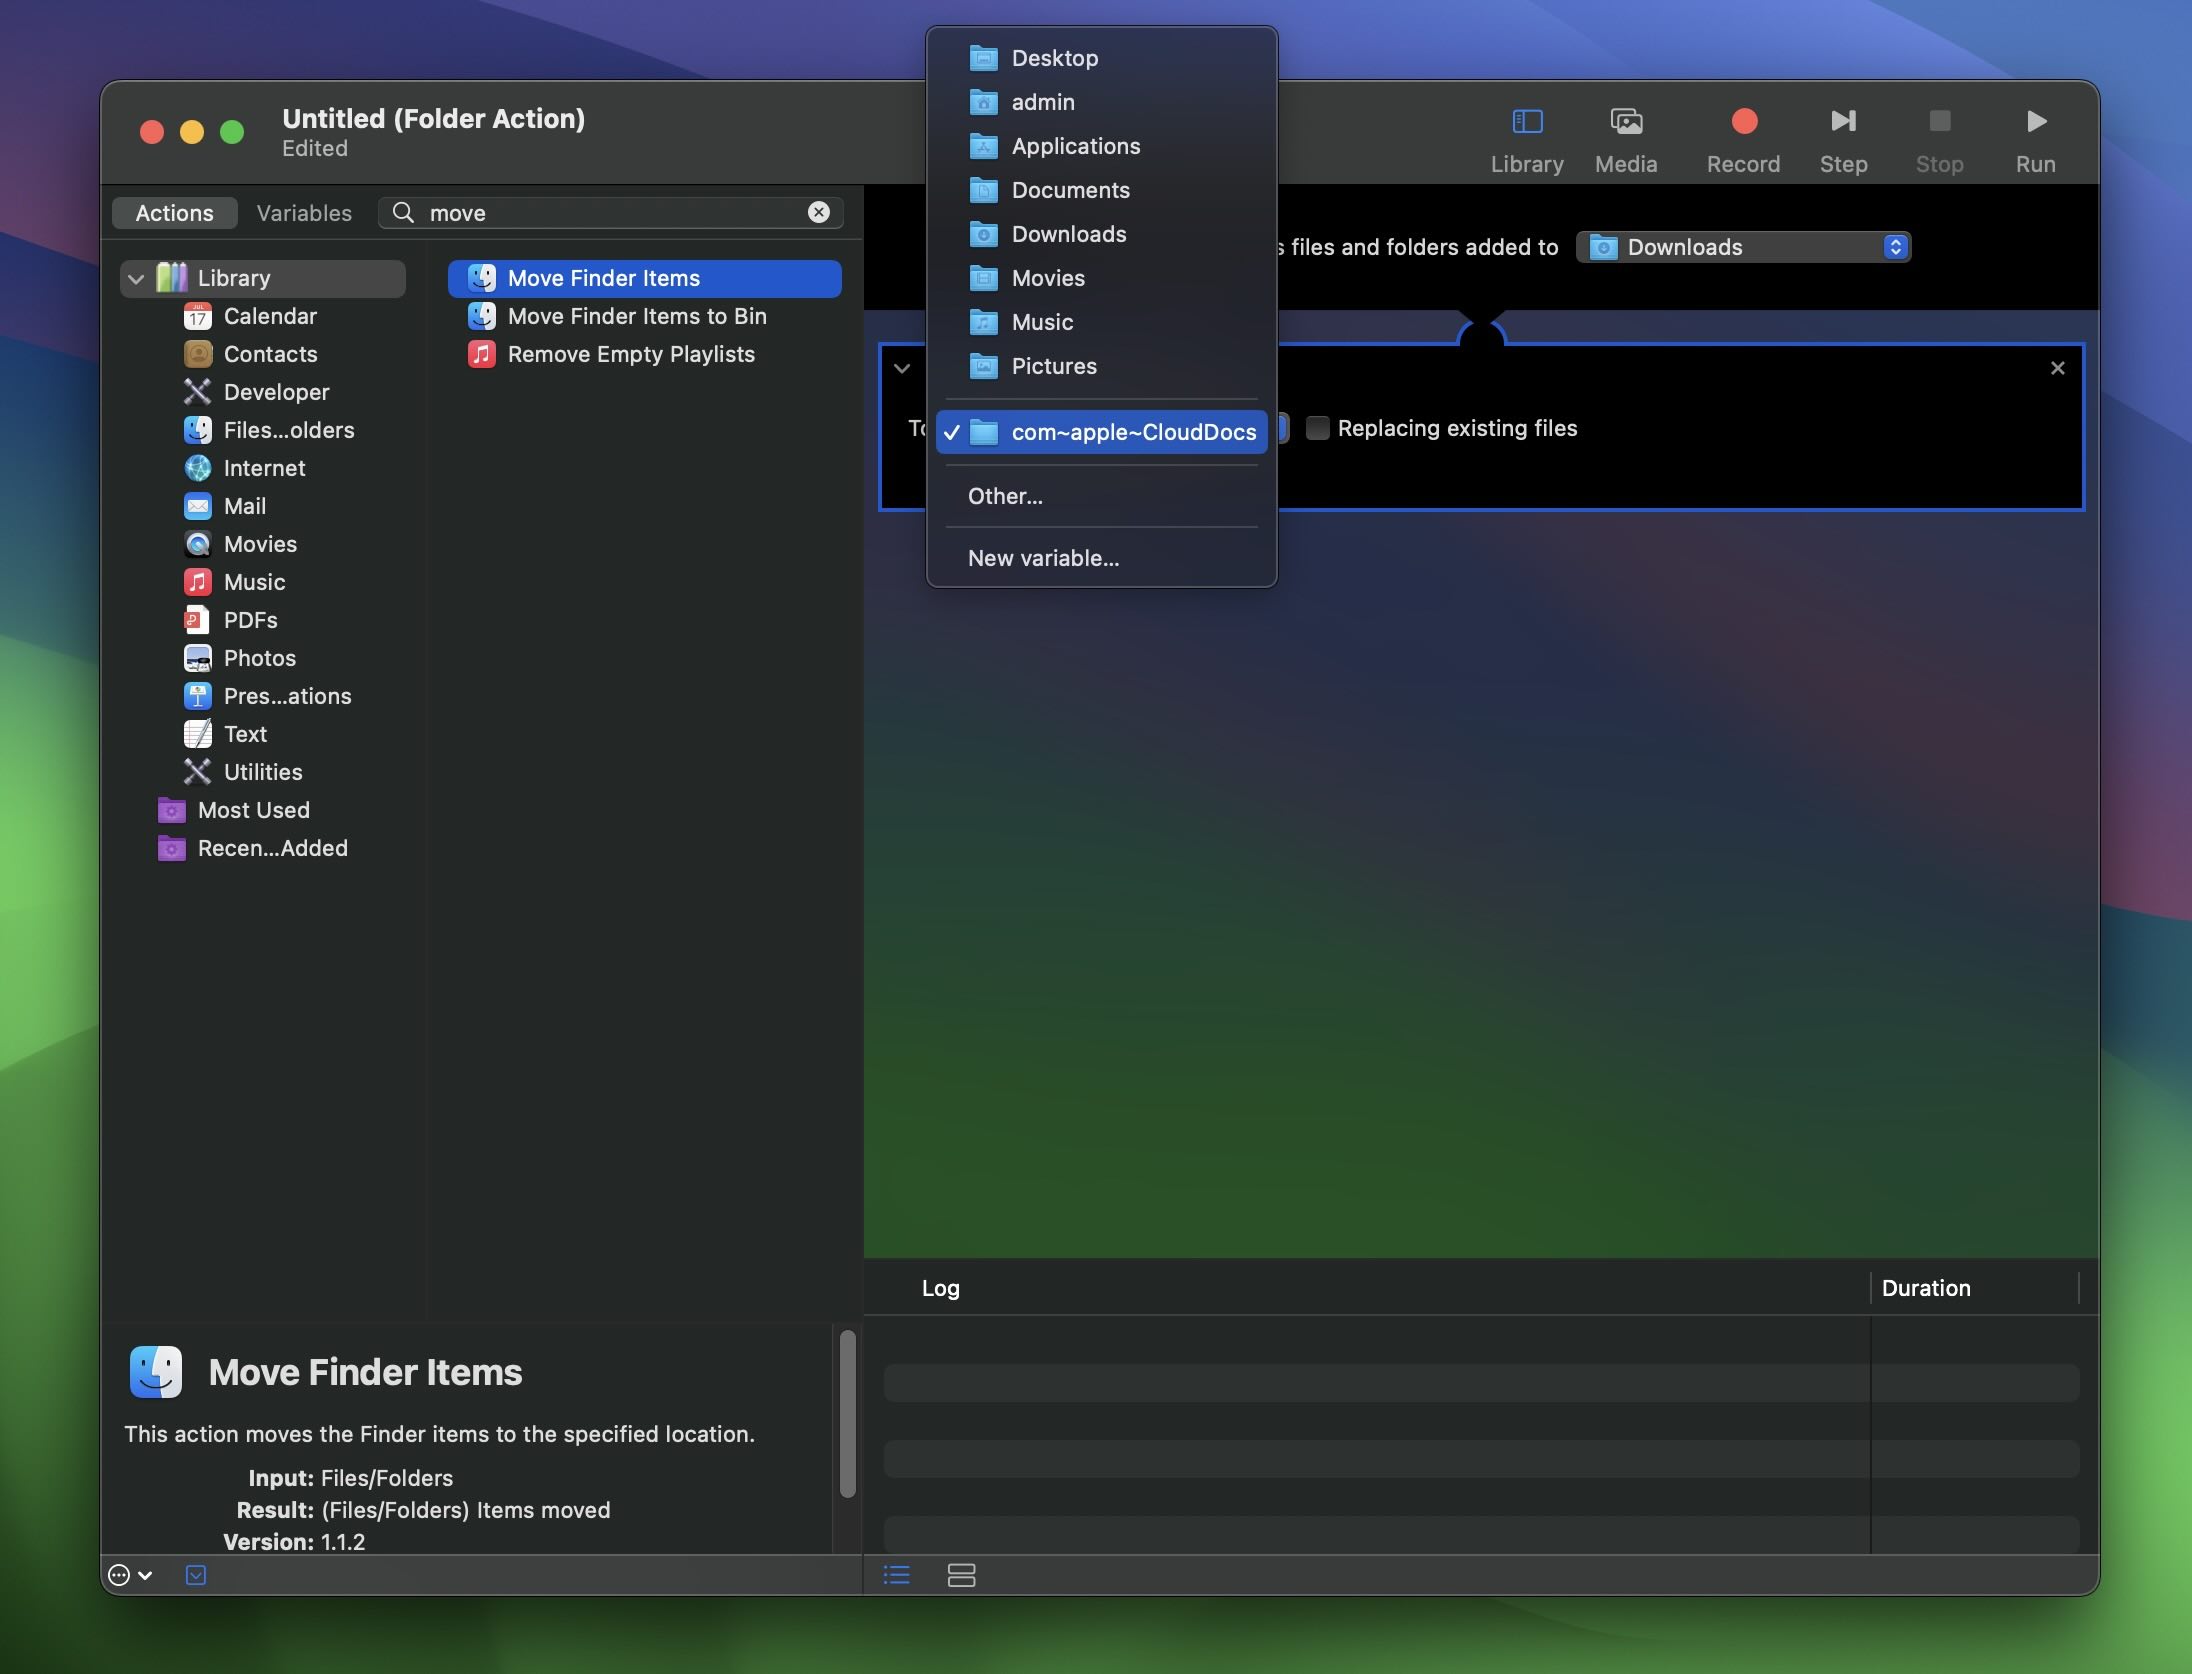Toggle the description panel icon
Viewport: 2192px width, 1674px height.
(x=196, y=1575)
